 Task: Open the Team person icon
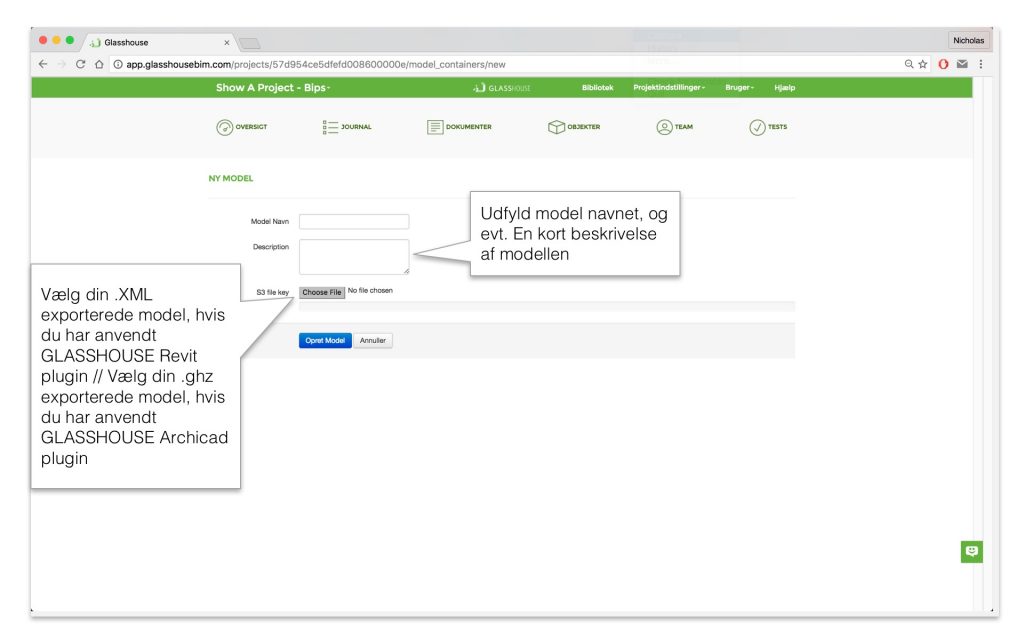click(x=664, y=127)
